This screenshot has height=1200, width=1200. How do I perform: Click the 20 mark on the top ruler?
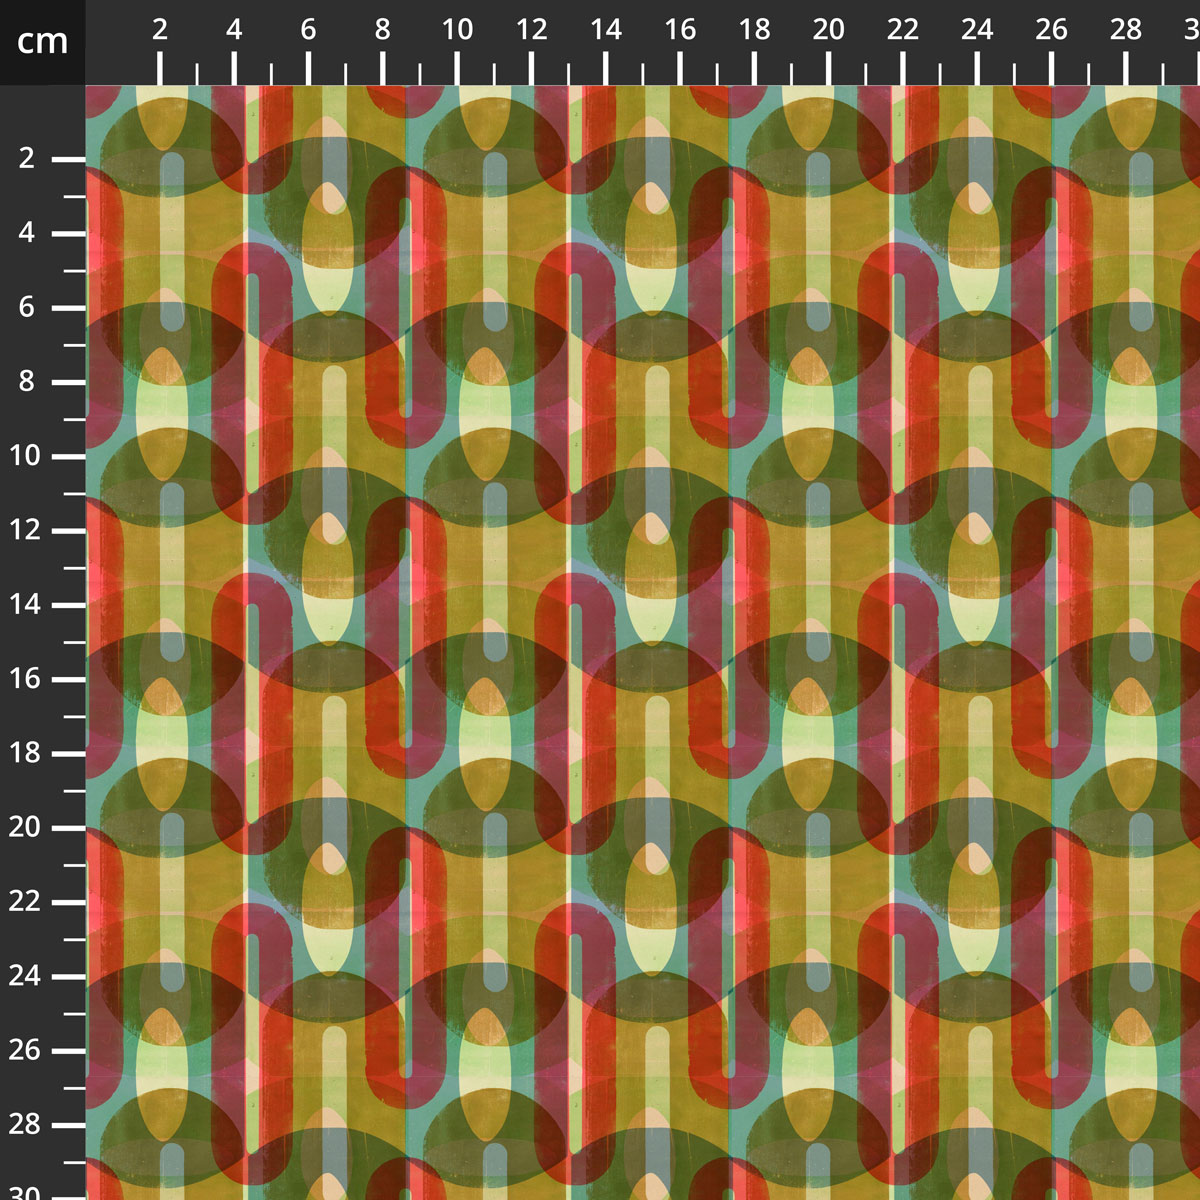click(x=828, y=30)
